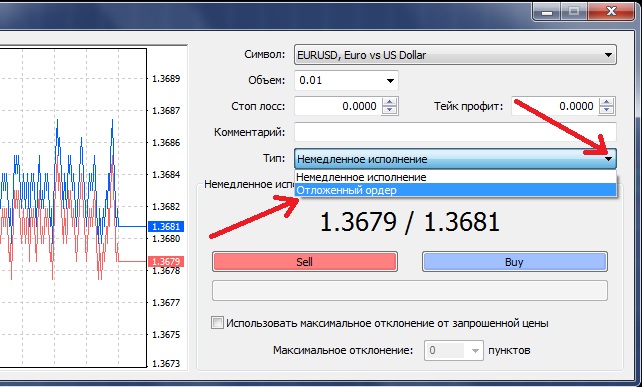Click the red 1.3679 bid price label
The image size is (642, 387).
(x=165, y=261)
